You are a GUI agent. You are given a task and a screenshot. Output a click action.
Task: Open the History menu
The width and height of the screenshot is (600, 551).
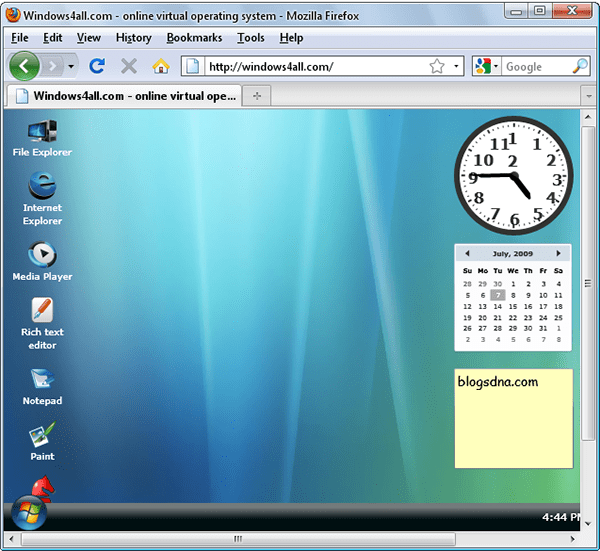[x=134, y=37]
